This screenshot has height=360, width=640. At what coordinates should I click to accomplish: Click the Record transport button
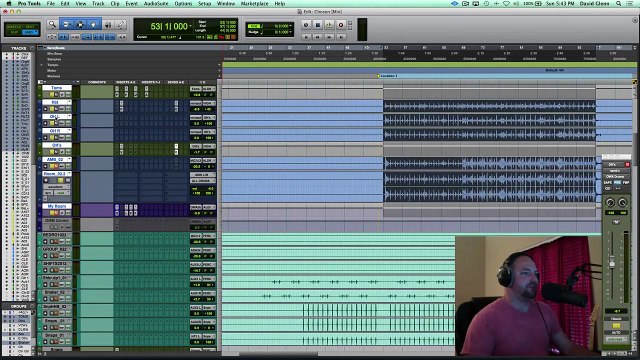point(341,25)
